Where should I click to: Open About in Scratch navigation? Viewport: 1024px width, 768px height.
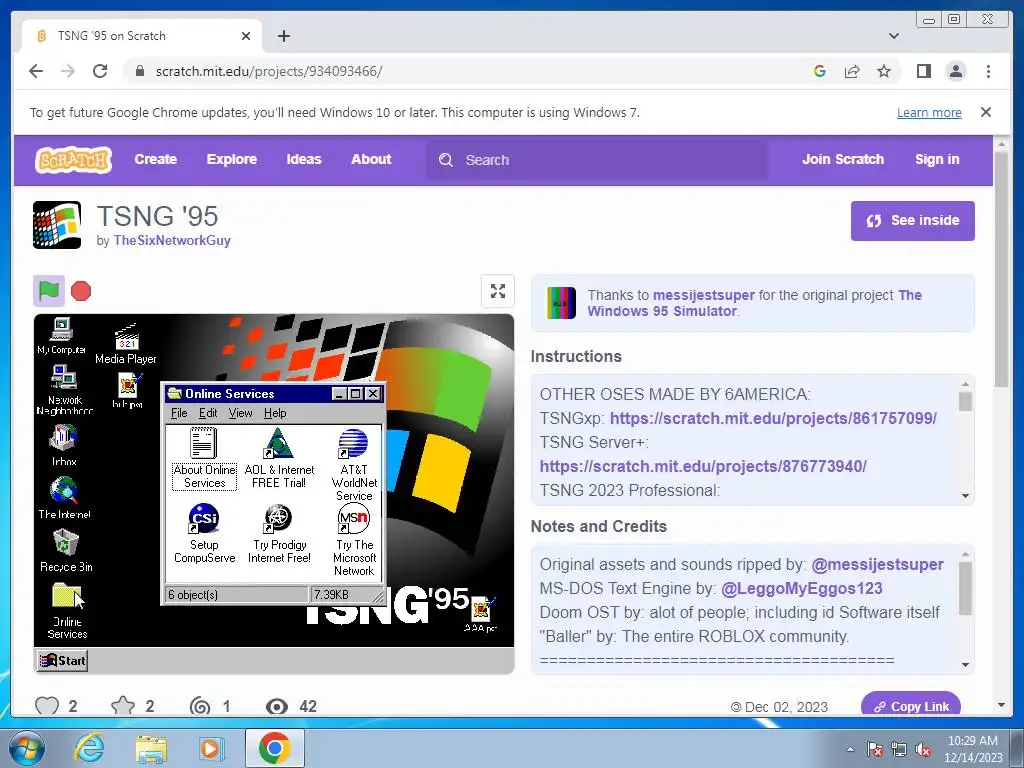coord(371,159)
